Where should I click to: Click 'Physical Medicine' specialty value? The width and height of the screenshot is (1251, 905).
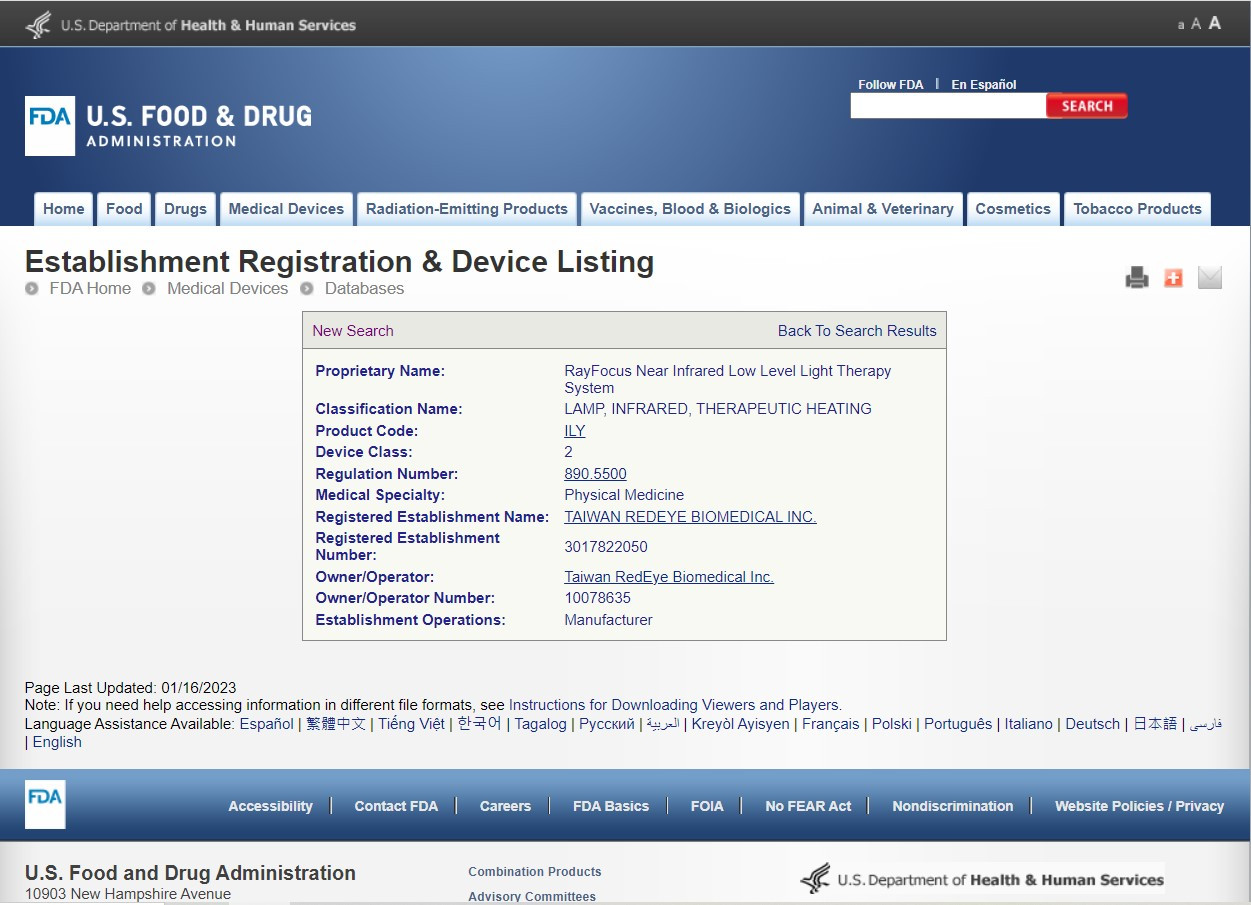(624, 495)
